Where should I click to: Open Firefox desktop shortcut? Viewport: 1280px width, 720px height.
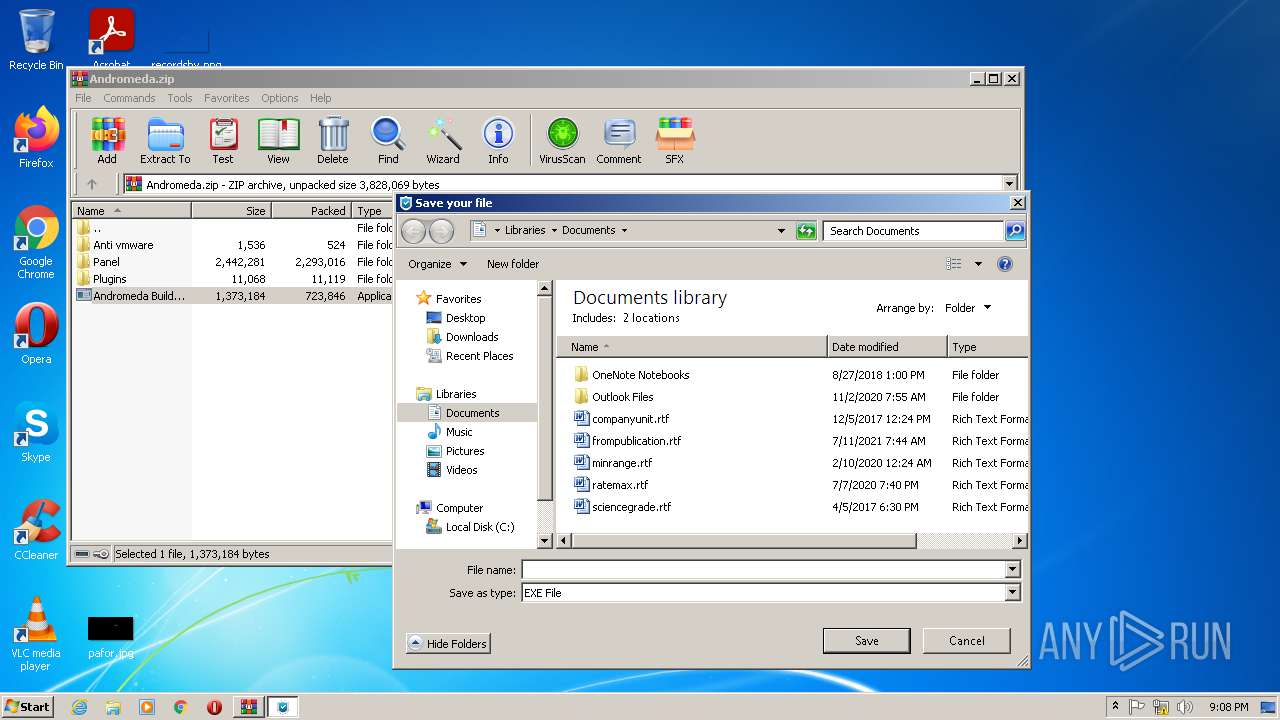(36, 138)
